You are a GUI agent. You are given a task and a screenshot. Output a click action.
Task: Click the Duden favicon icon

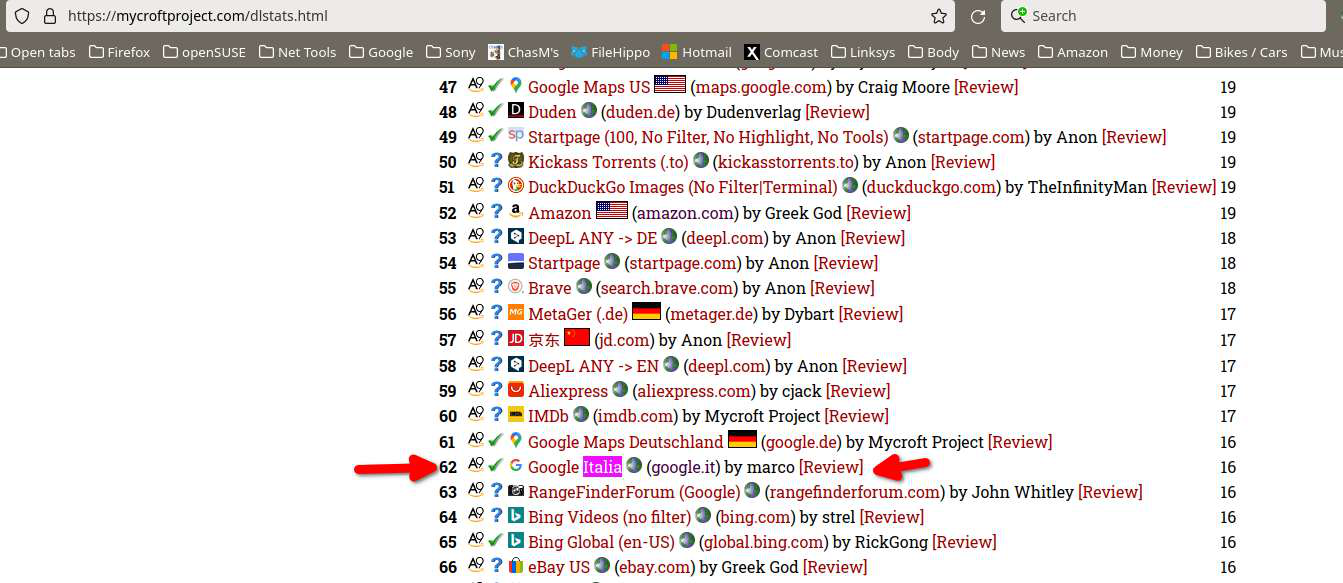516,110
